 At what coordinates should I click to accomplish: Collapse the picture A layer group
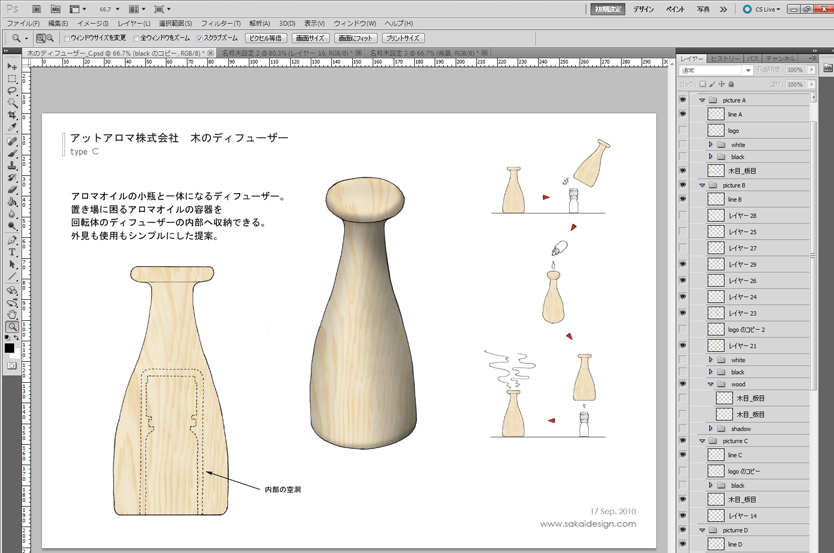702,100
